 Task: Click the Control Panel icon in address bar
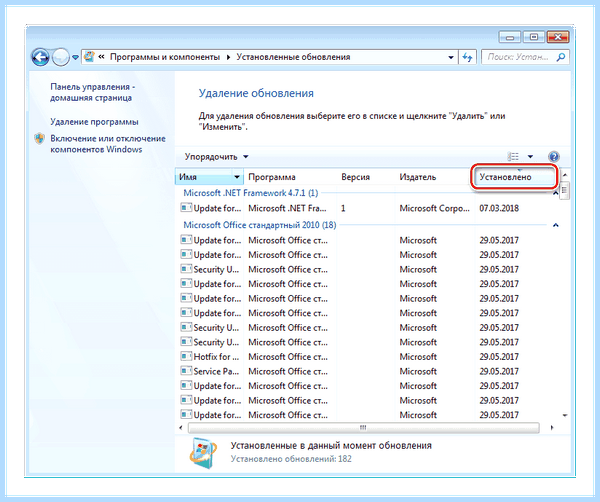[x=89, y=57]
